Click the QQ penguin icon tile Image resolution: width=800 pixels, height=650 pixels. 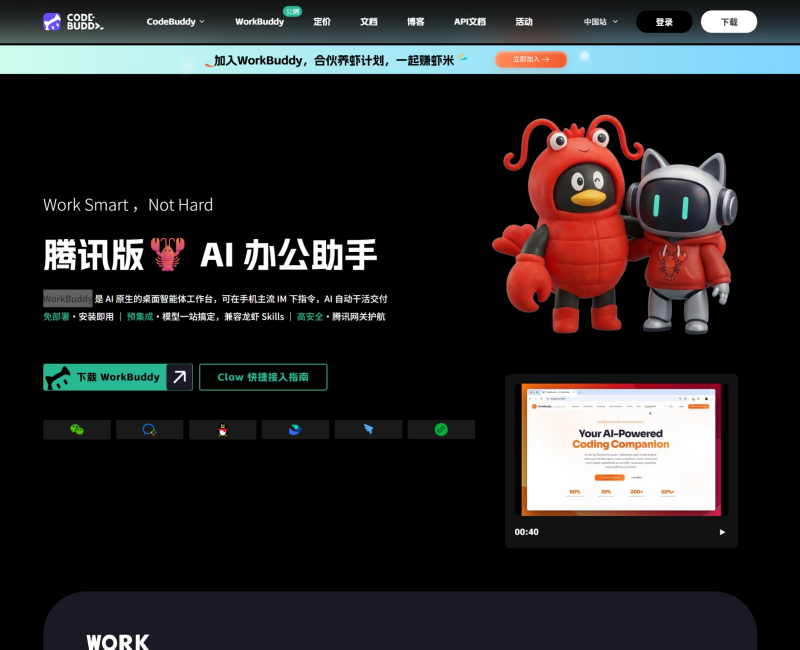222,430
